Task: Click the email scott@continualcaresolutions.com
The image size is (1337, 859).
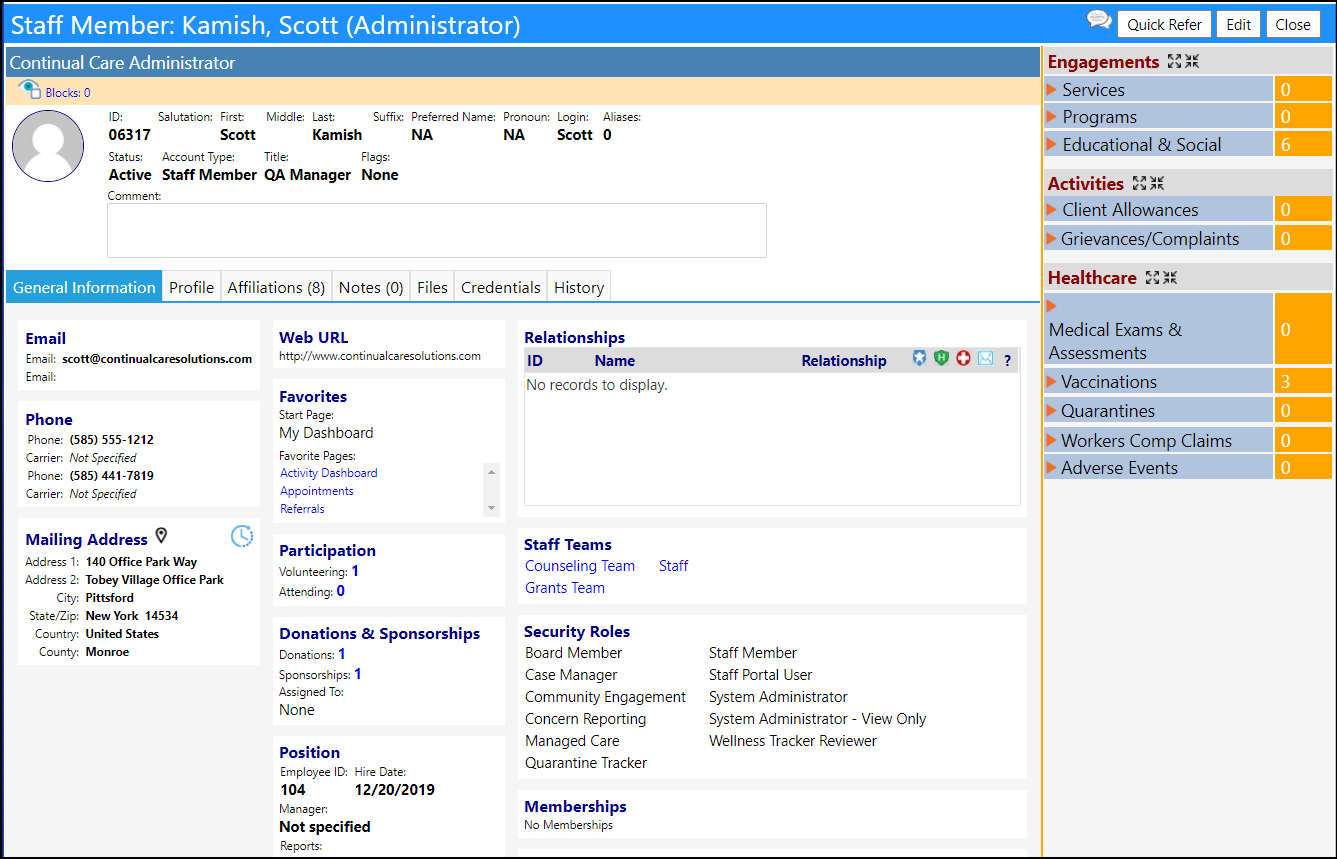Action: pos(157,359)
